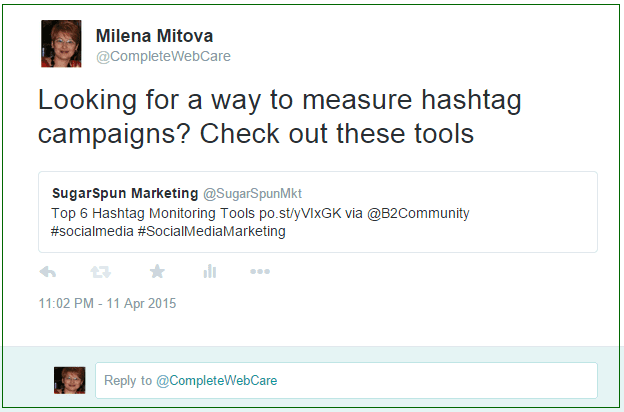Click the main tweet text
This screenshot has width=624, height=412.
[279, 116]
